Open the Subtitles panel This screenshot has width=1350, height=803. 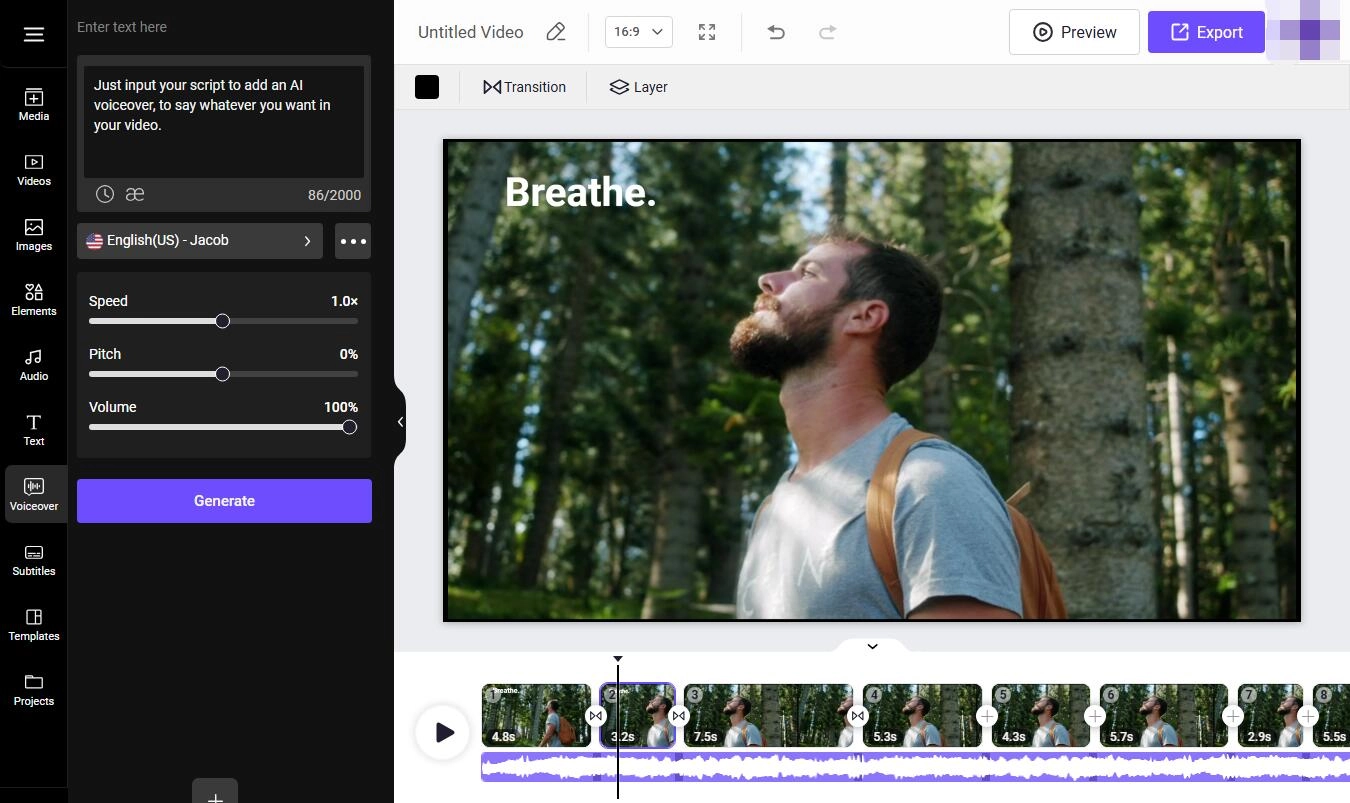[34, 560]
